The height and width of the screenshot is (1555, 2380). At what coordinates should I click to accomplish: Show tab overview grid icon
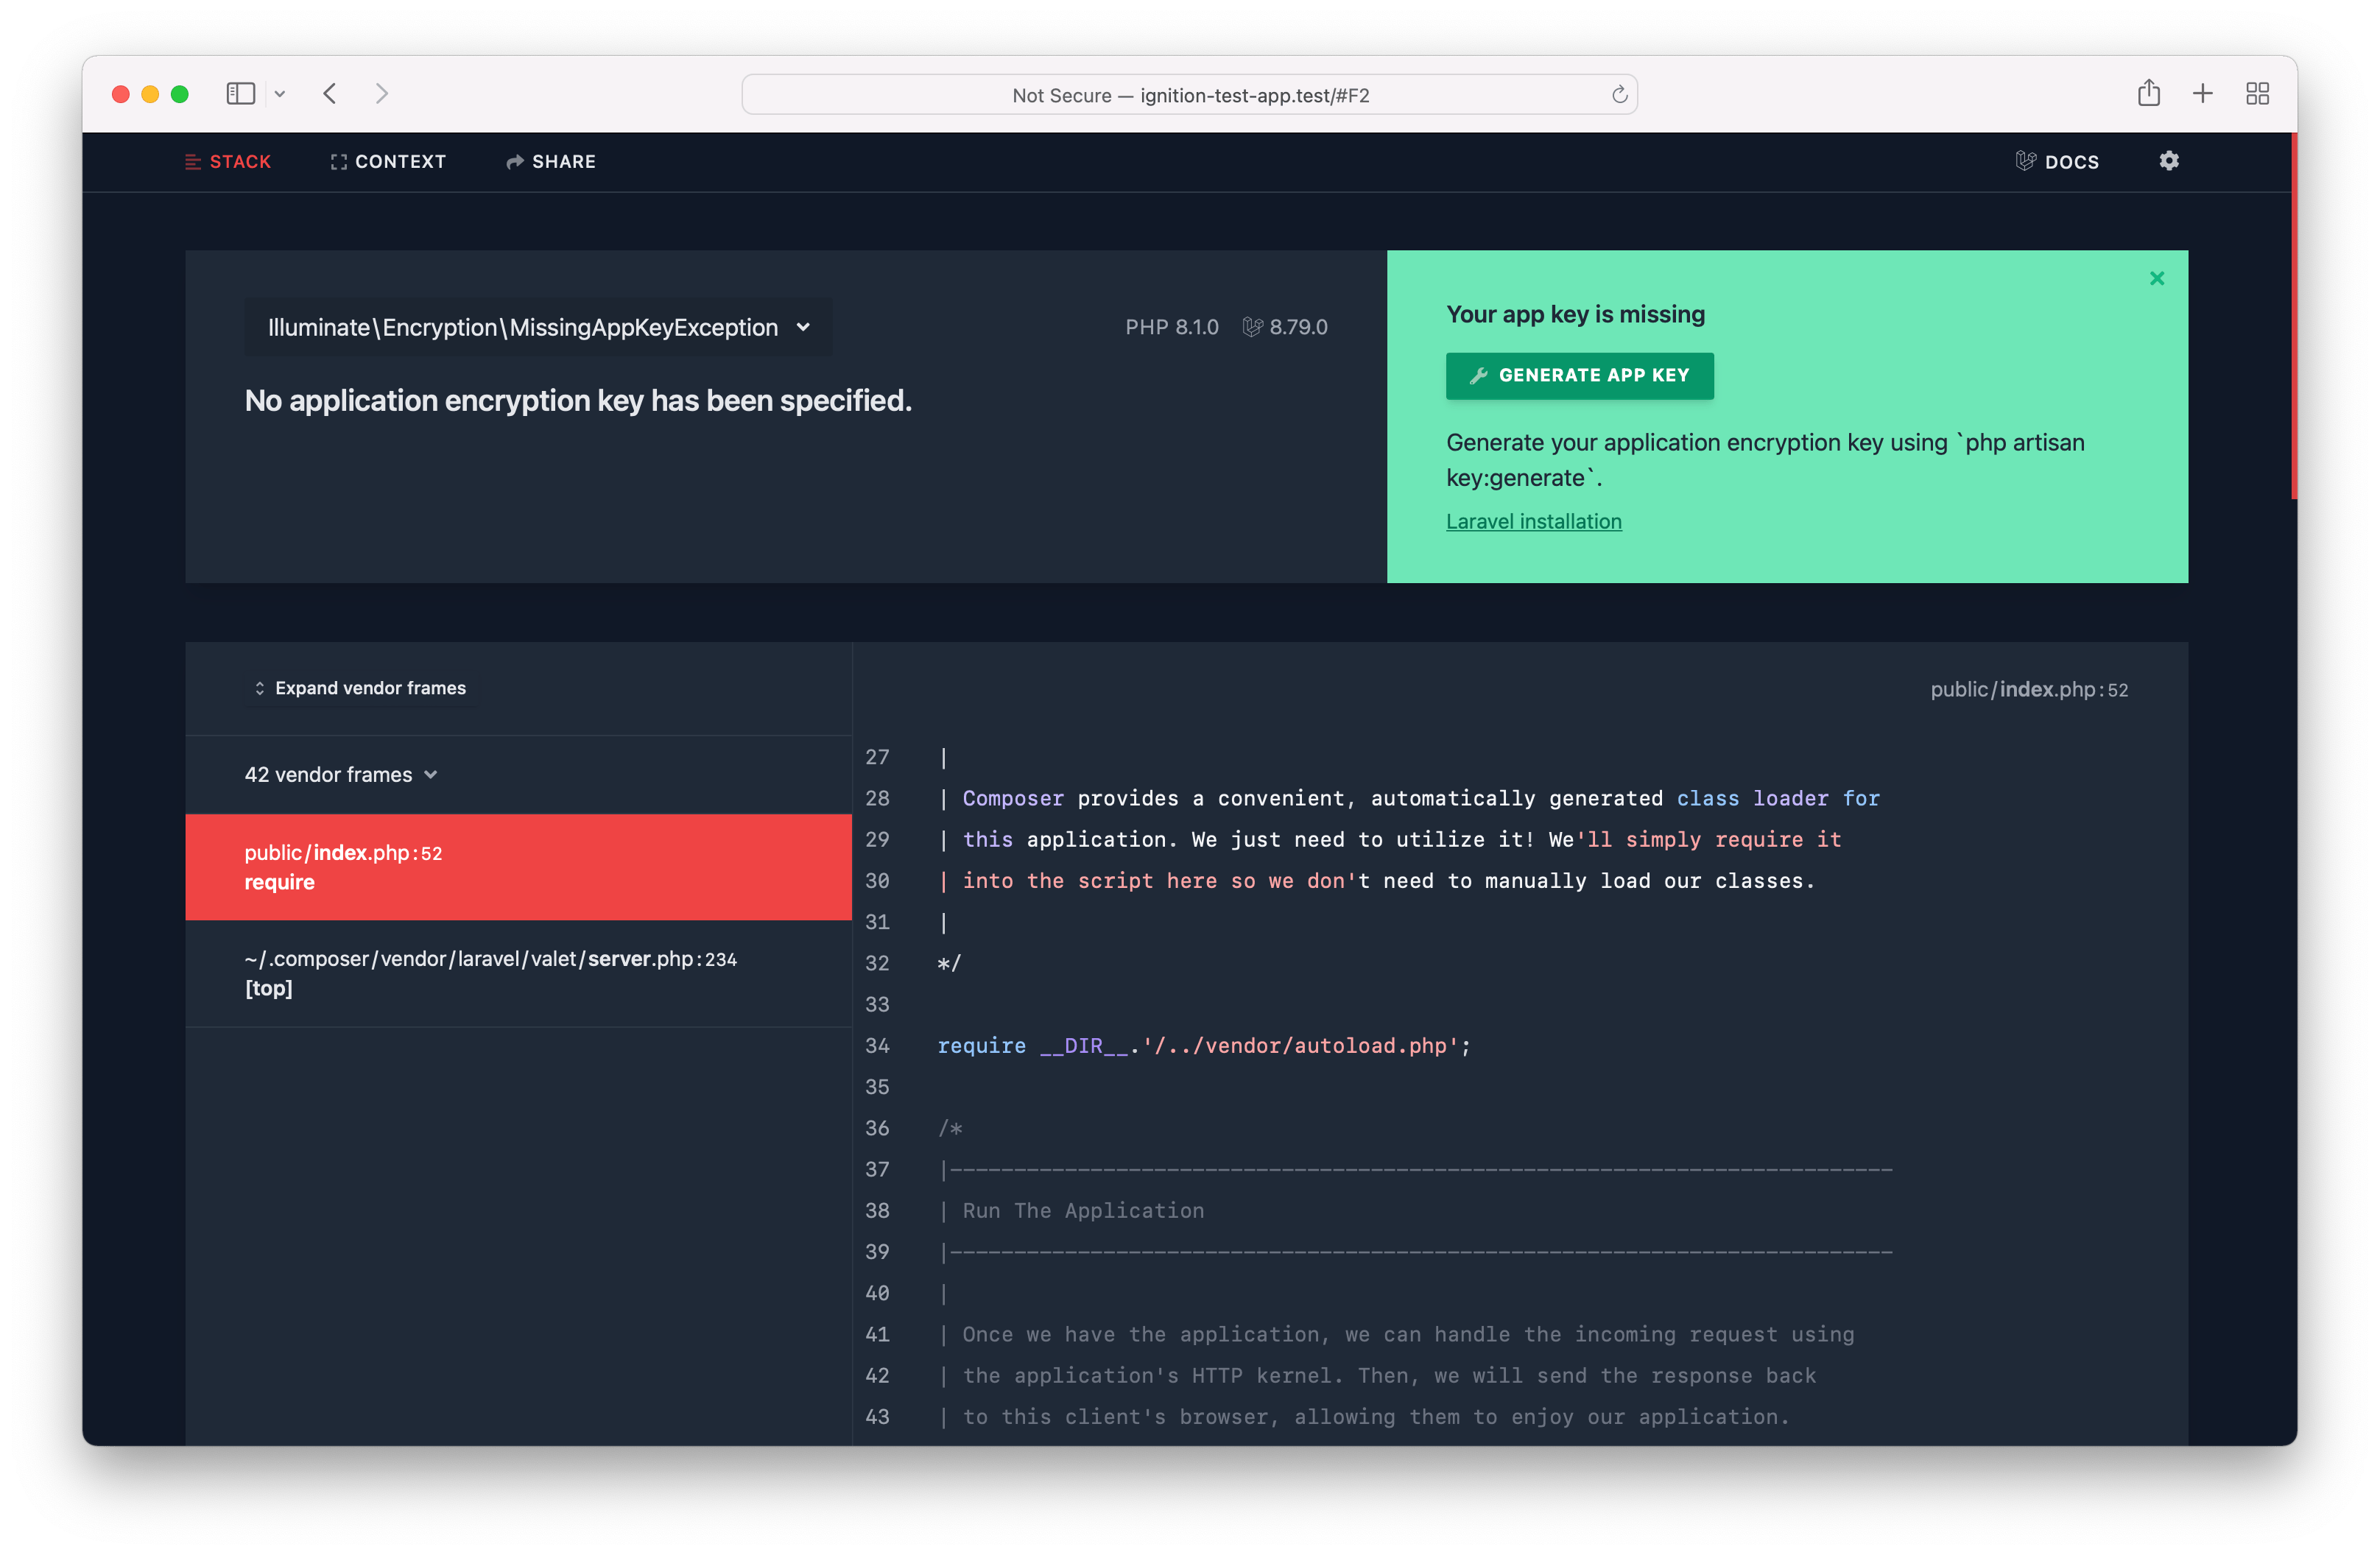pos(2257,94)
